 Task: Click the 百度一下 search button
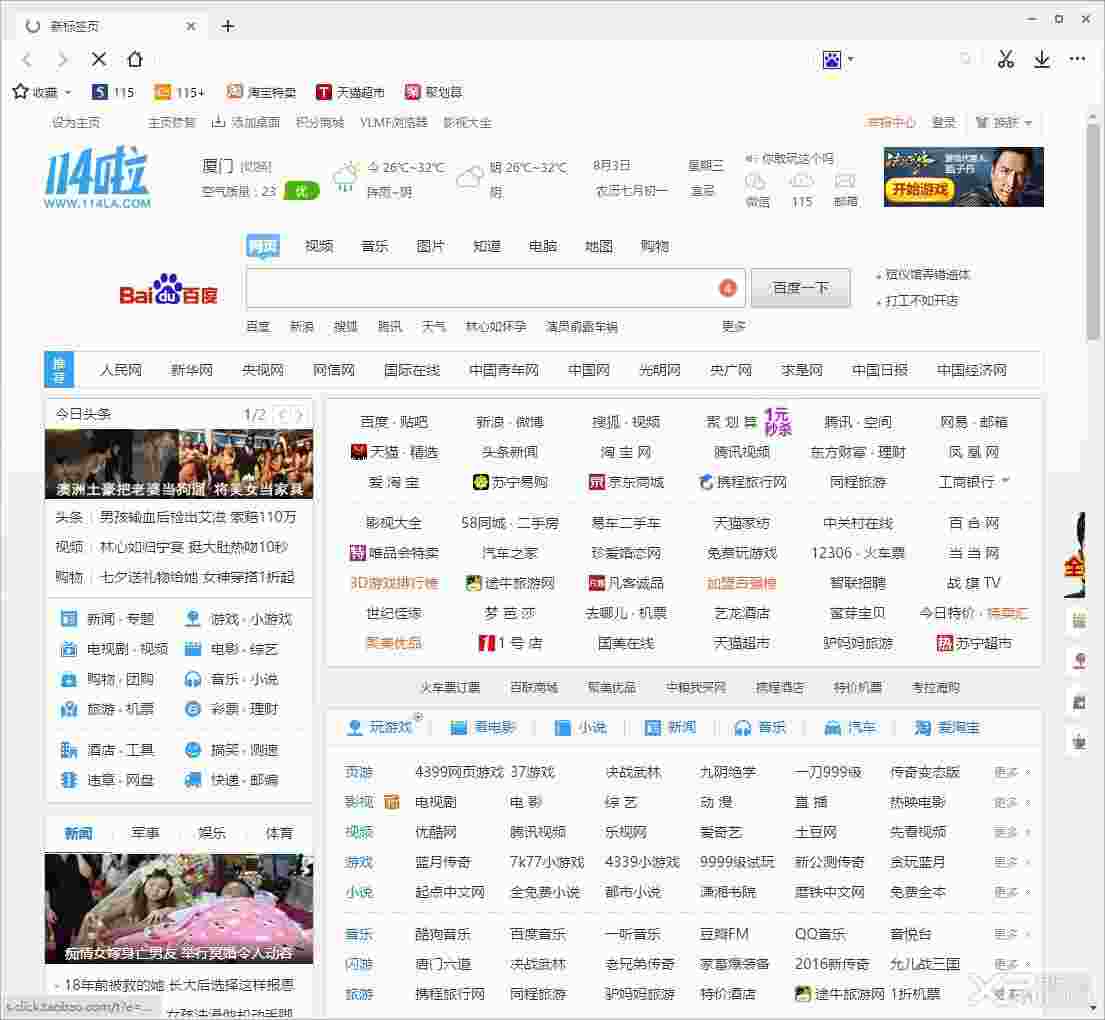[801, 288]
